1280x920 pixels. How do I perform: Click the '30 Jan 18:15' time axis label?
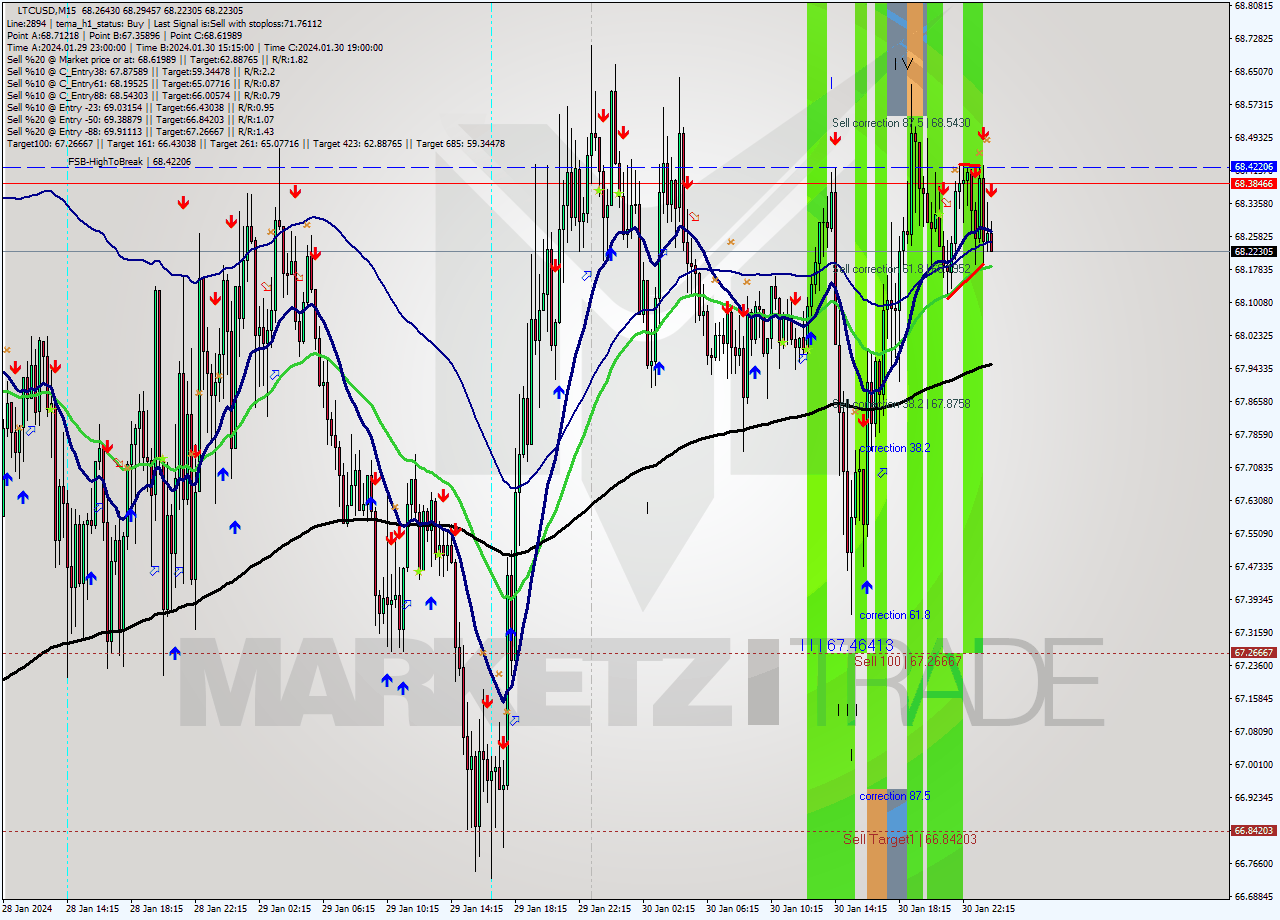(925, 909)
